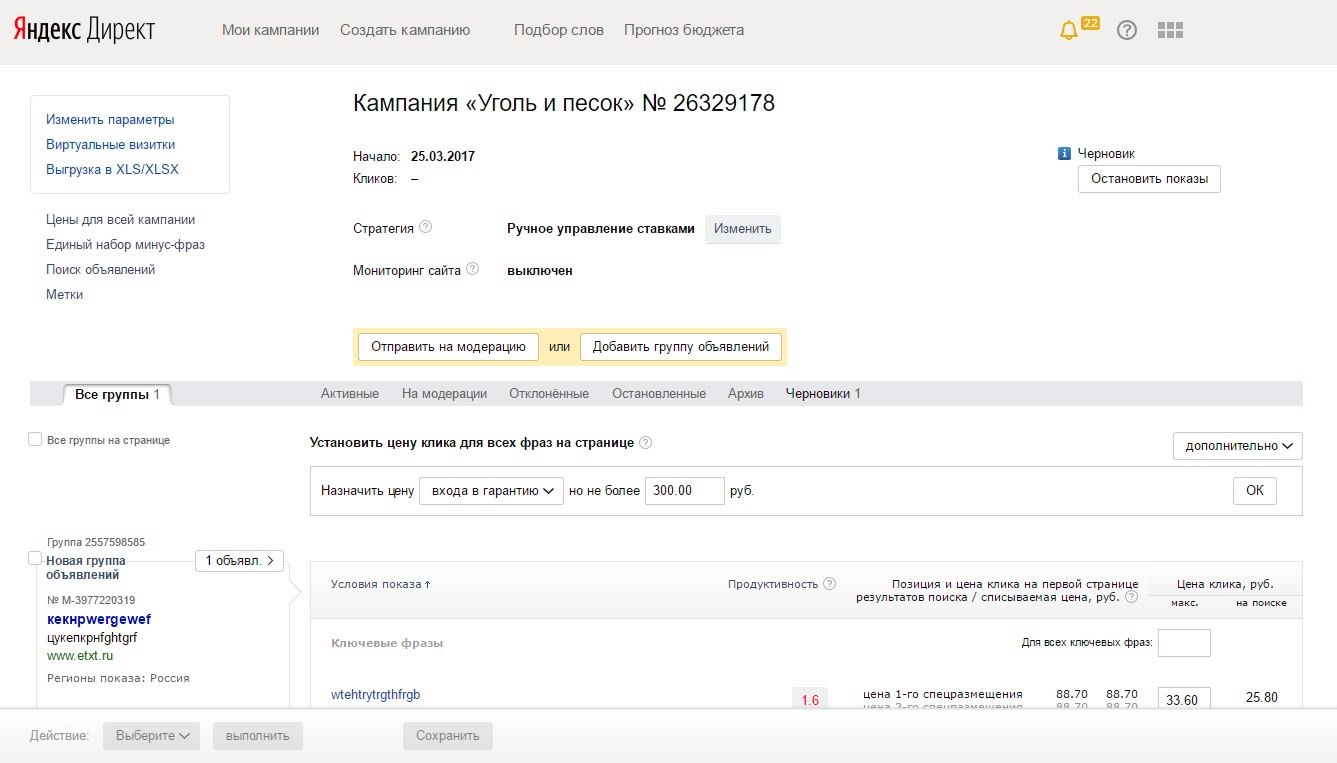The image size is (1337, 763).
Task: Click the blue info icon beside Черновик
Action: click(x=1064, y=154)
